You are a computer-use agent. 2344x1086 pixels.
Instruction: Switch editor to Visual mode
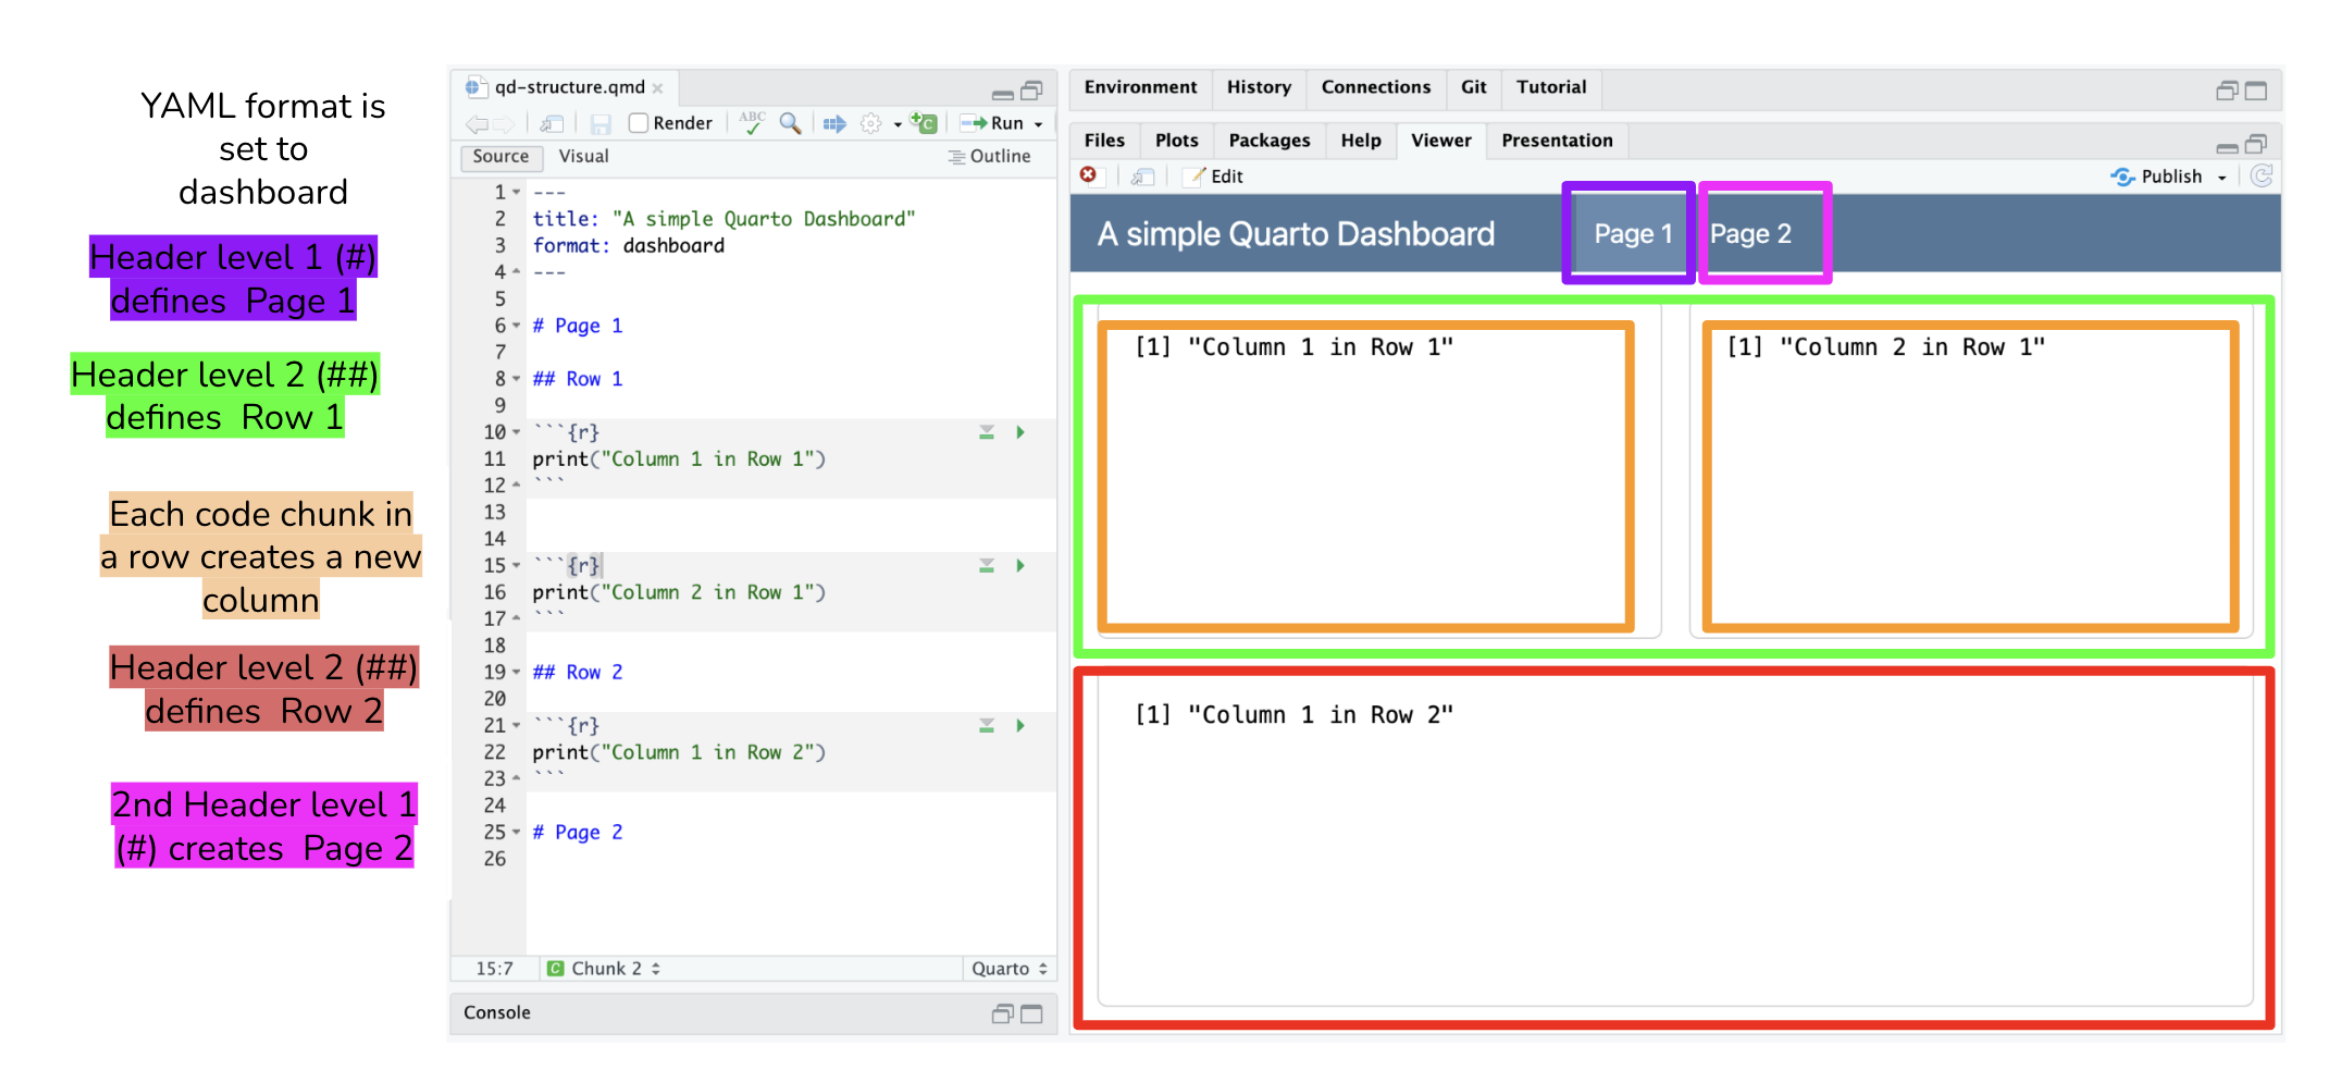[x=583, y=156]
